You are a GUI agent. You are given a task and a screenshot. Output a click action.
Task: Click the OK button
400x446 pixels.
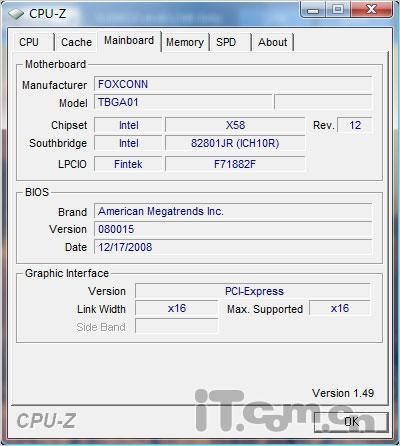click(351, 422)
